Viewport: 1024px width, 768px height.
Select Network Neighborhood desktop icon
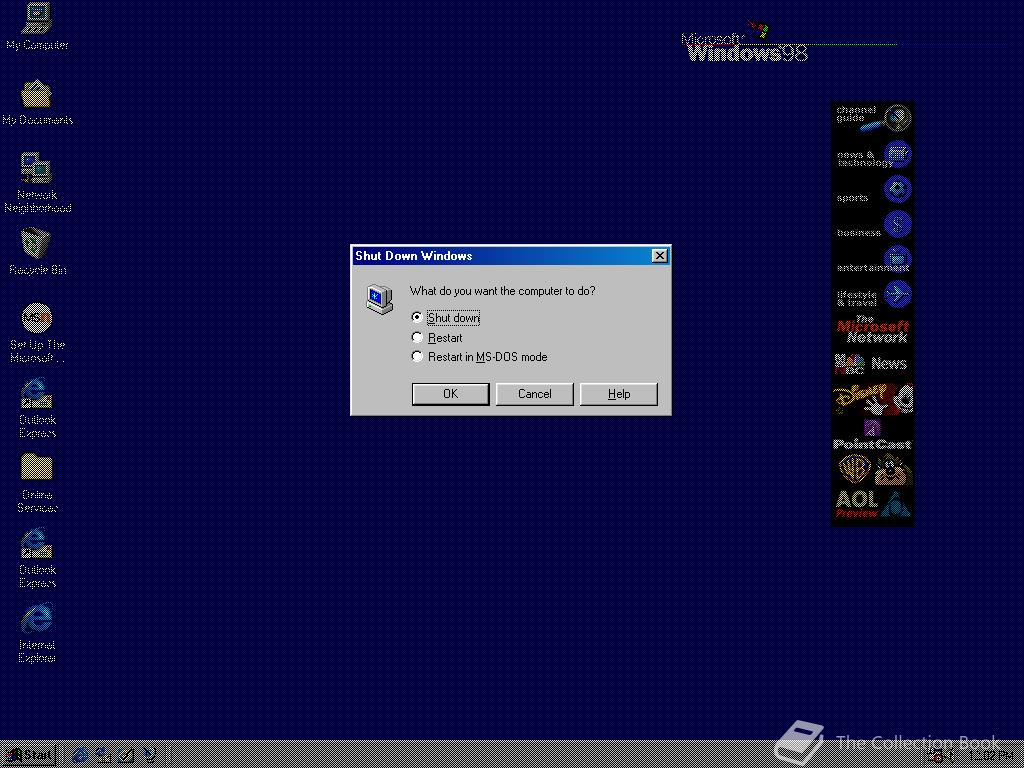[x=37, y=183]
